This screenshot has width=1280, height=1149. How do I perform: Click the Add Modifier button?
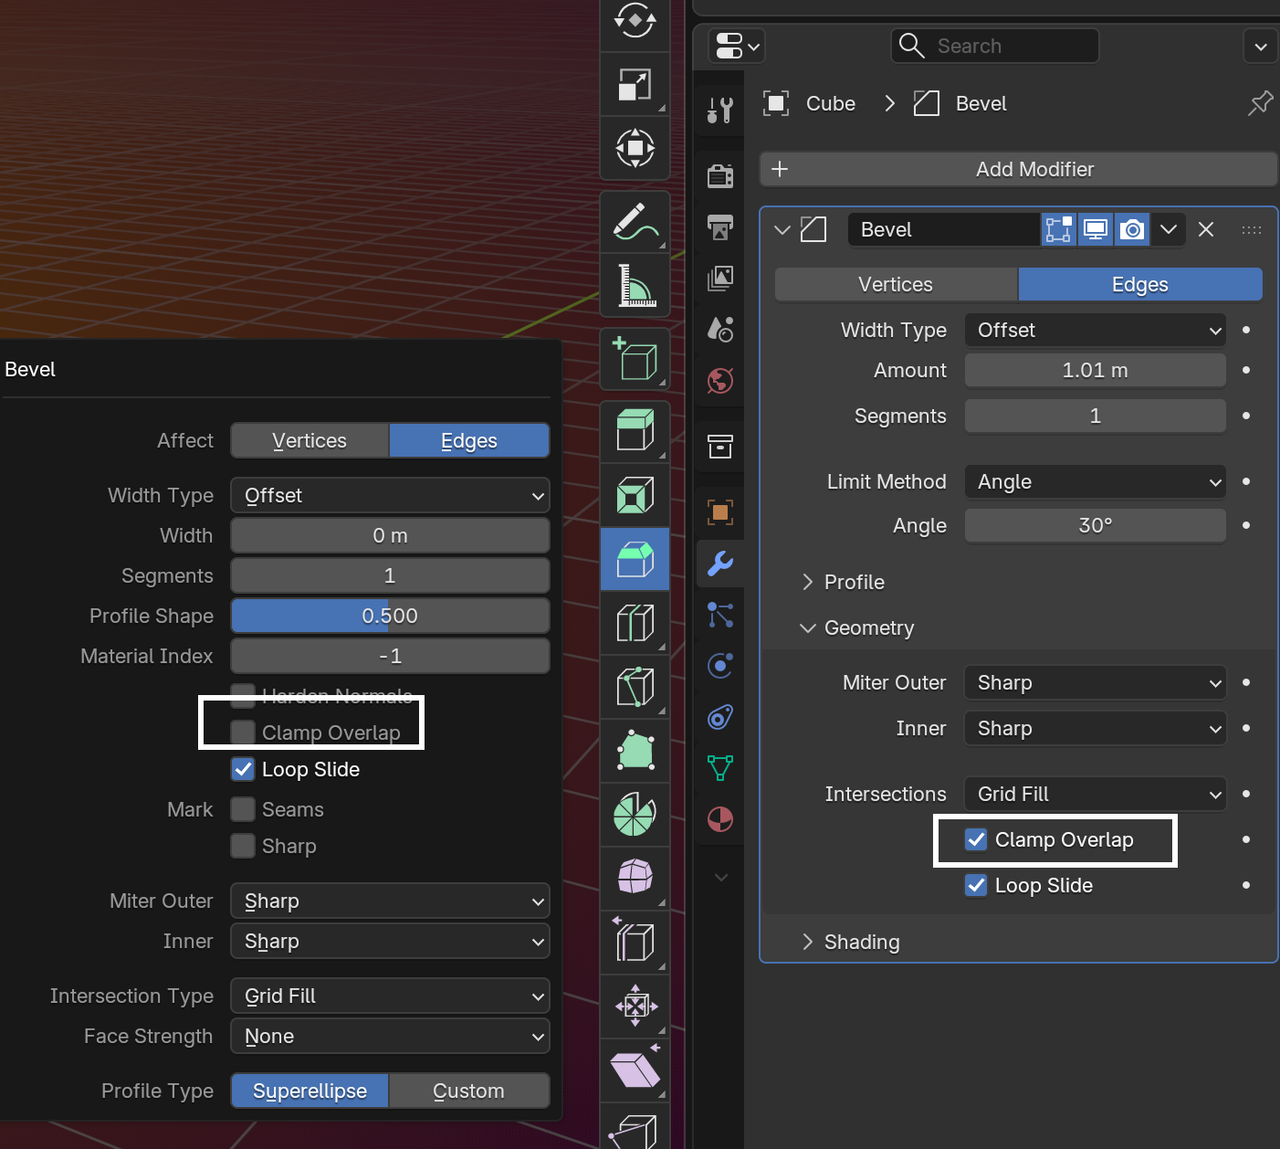[1018, 169]
